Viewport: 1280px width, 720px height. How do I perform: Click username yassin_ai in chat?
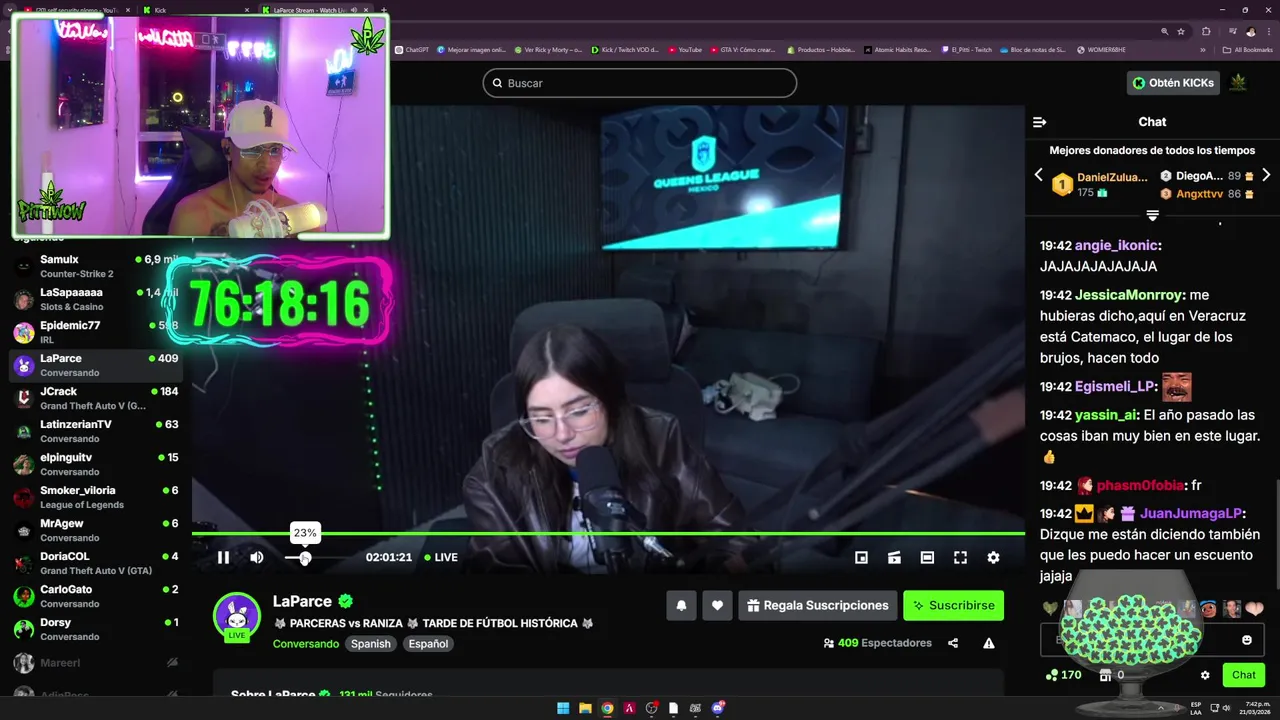pos(1105,415)
